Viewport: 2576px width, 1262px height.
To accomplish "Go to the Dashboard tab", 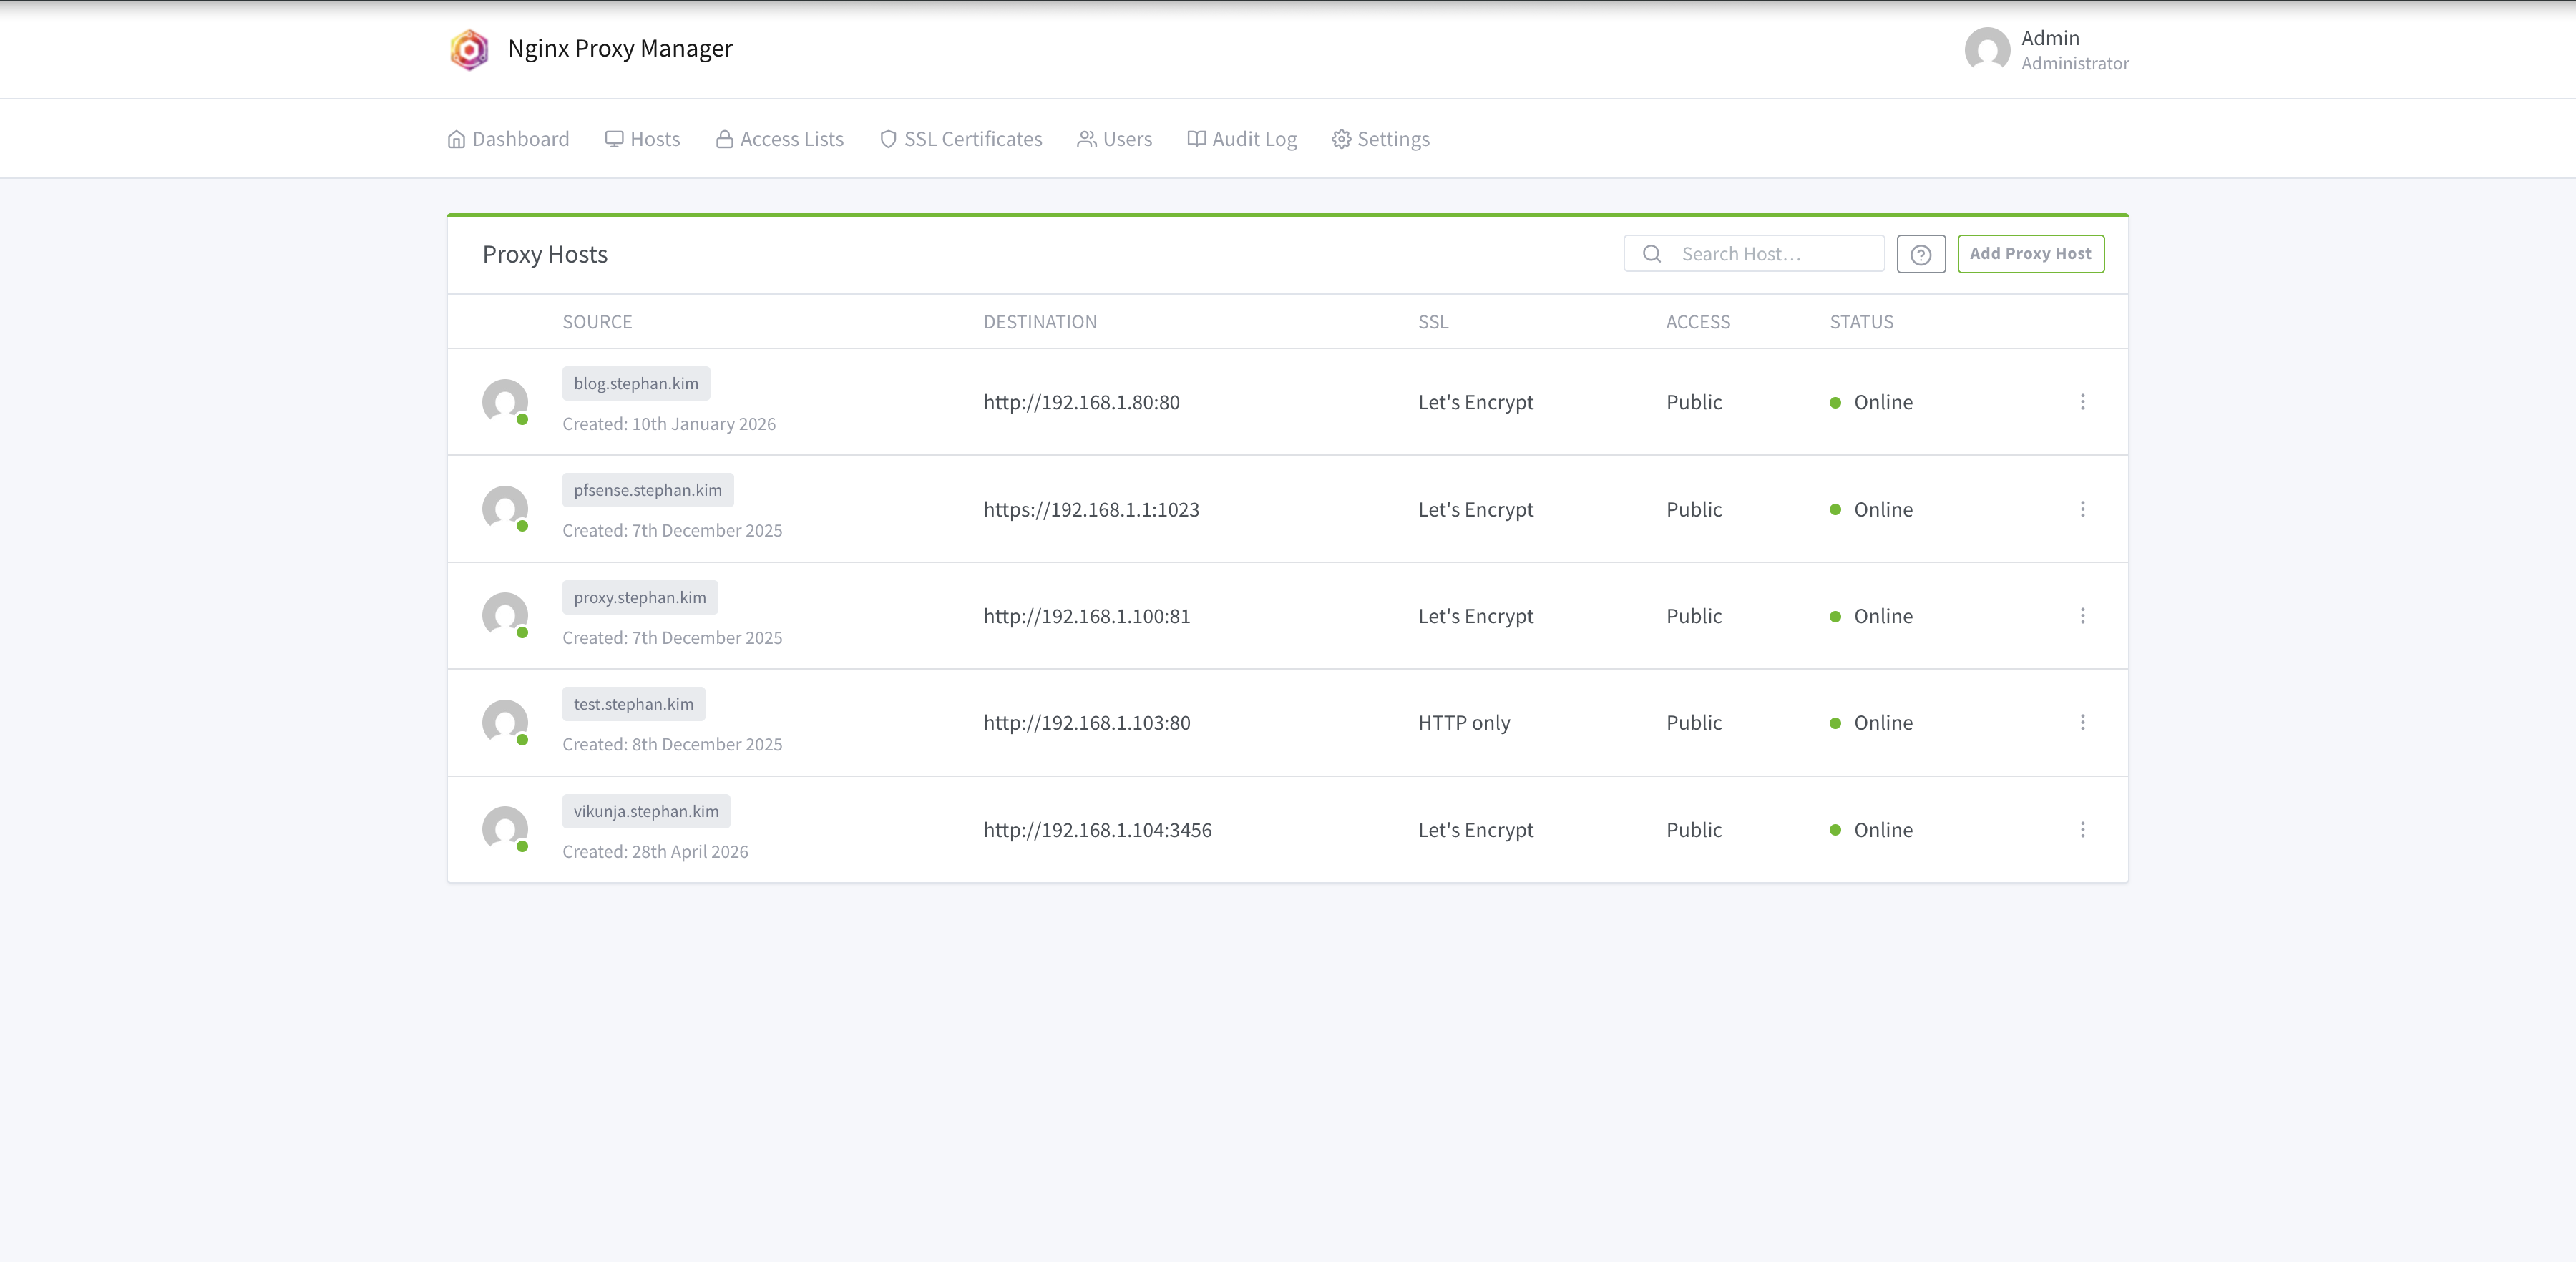I will pos(508,139).
